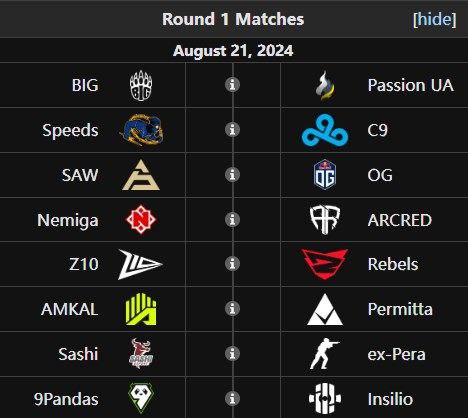Open match info for Speeds vs C9

232,130
